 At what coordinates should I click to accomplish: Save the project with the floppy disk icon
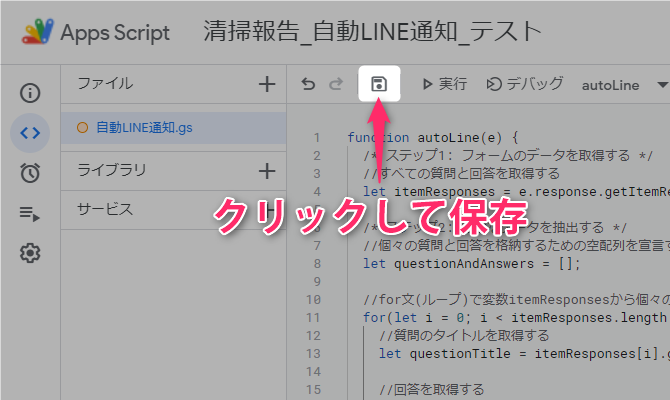pyautogui.click(x=379, y=84)
